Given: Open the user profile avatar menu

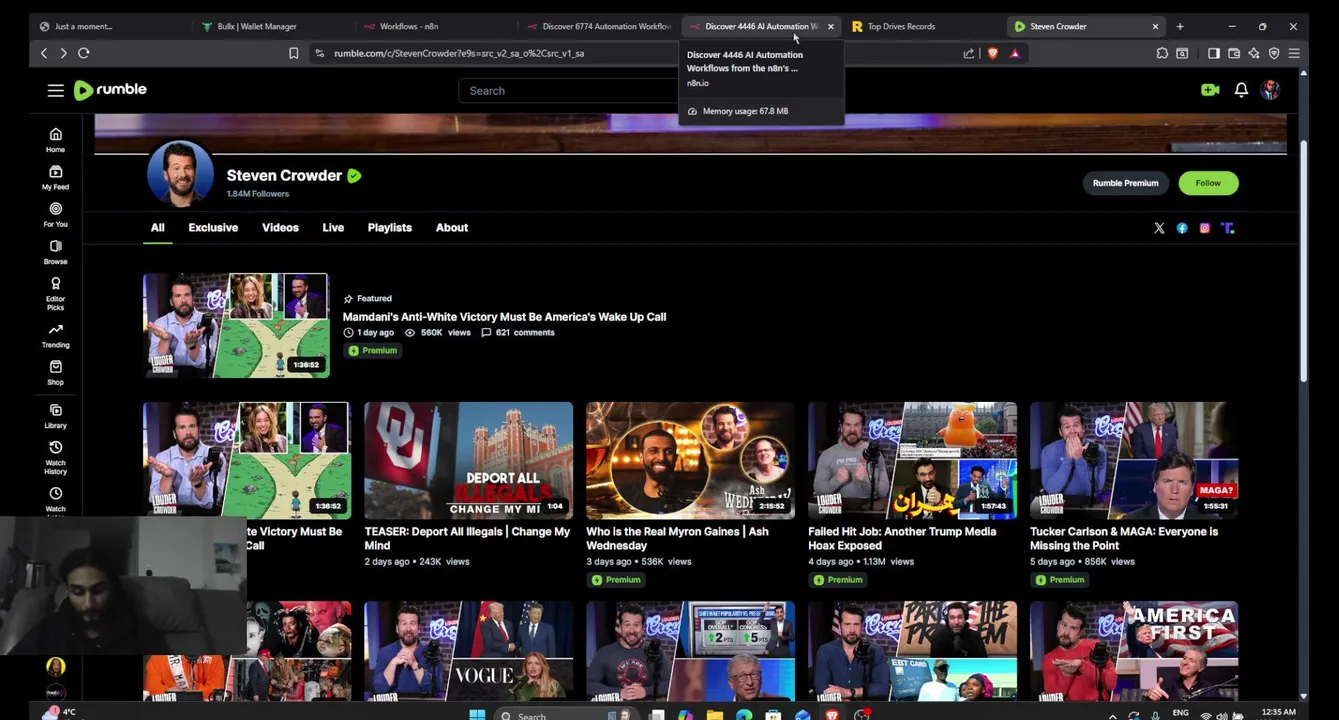Looking at the screenshot, I should click(x=1270, y=90).
